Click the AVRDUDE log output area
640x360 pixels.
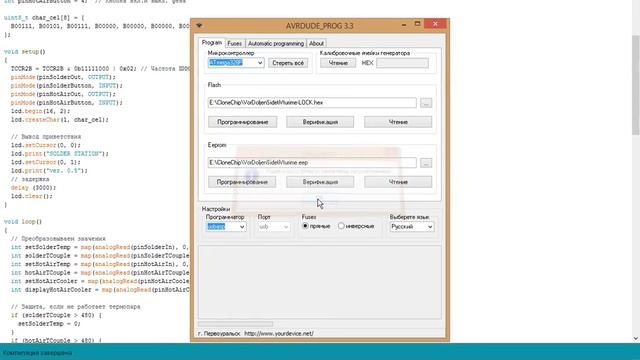pyautogui.click(x=320, y=282)
